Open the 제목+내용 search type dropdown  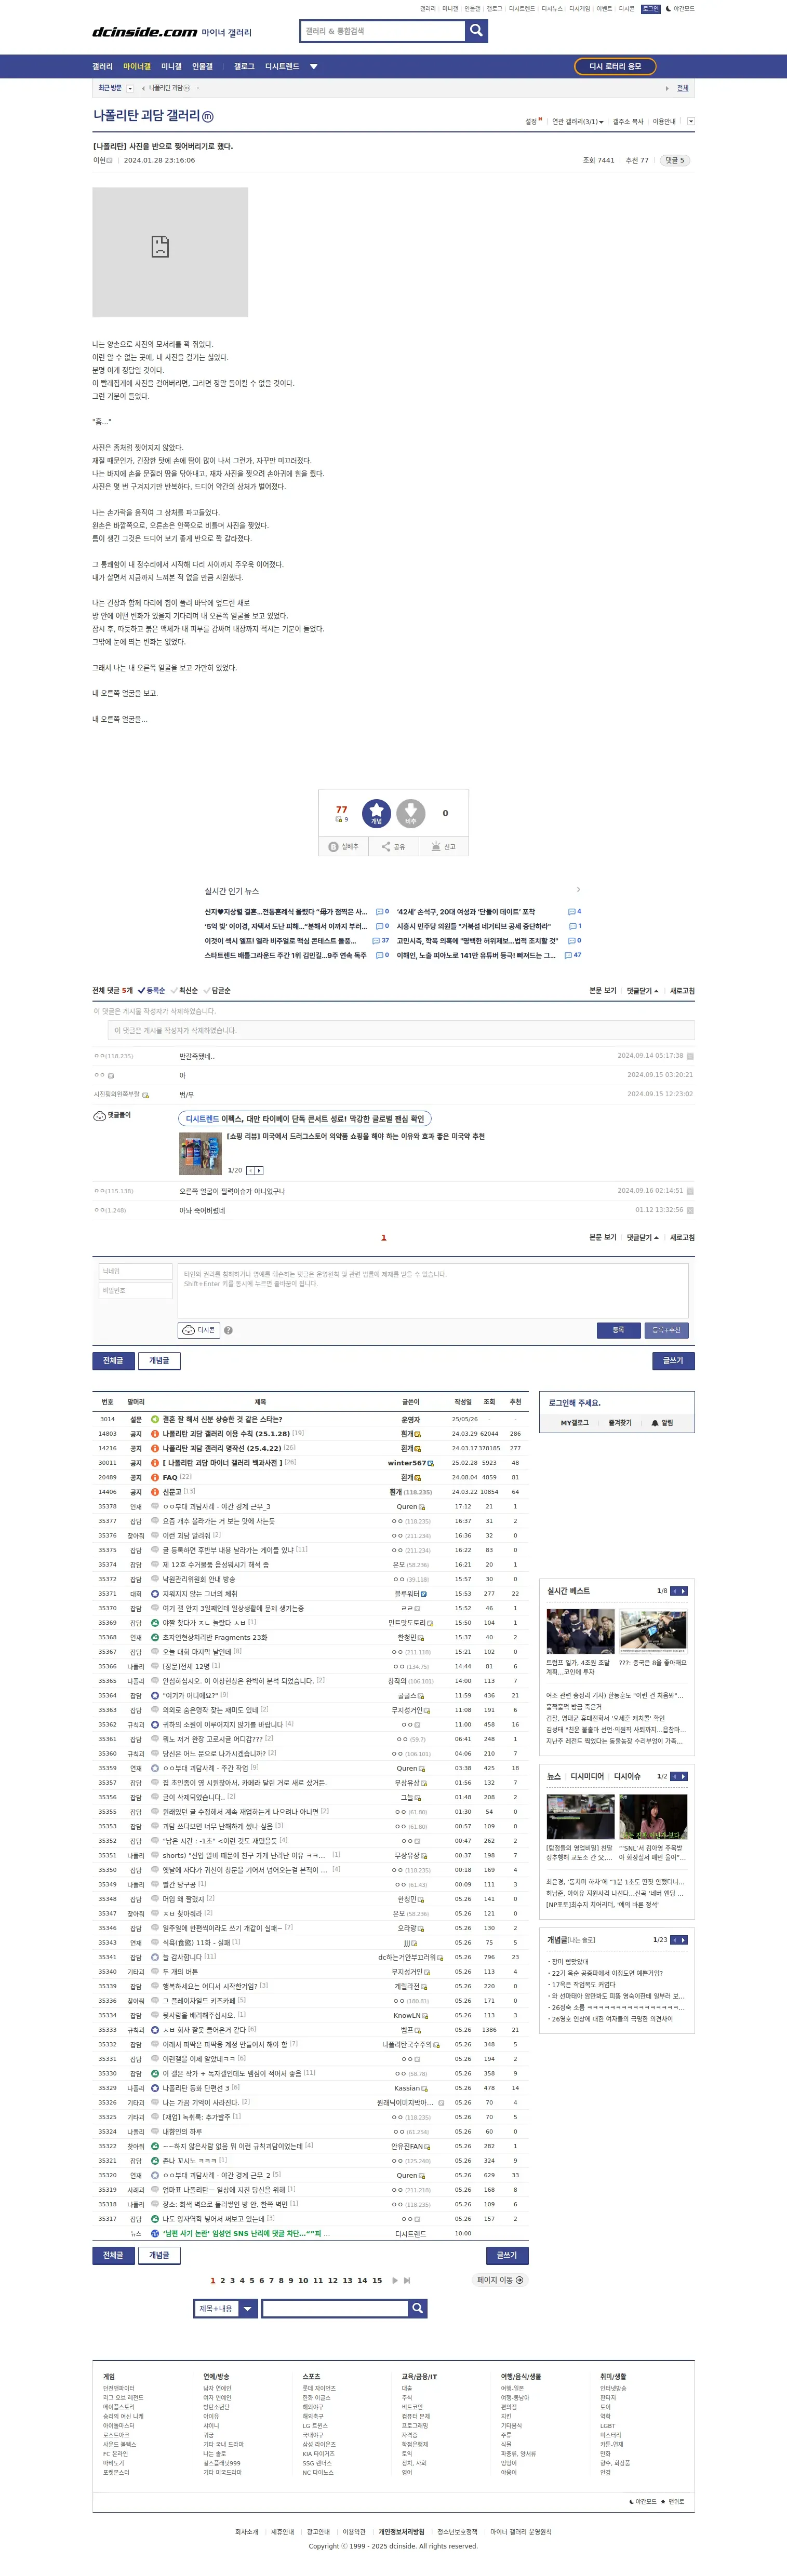coord(226,2308)
